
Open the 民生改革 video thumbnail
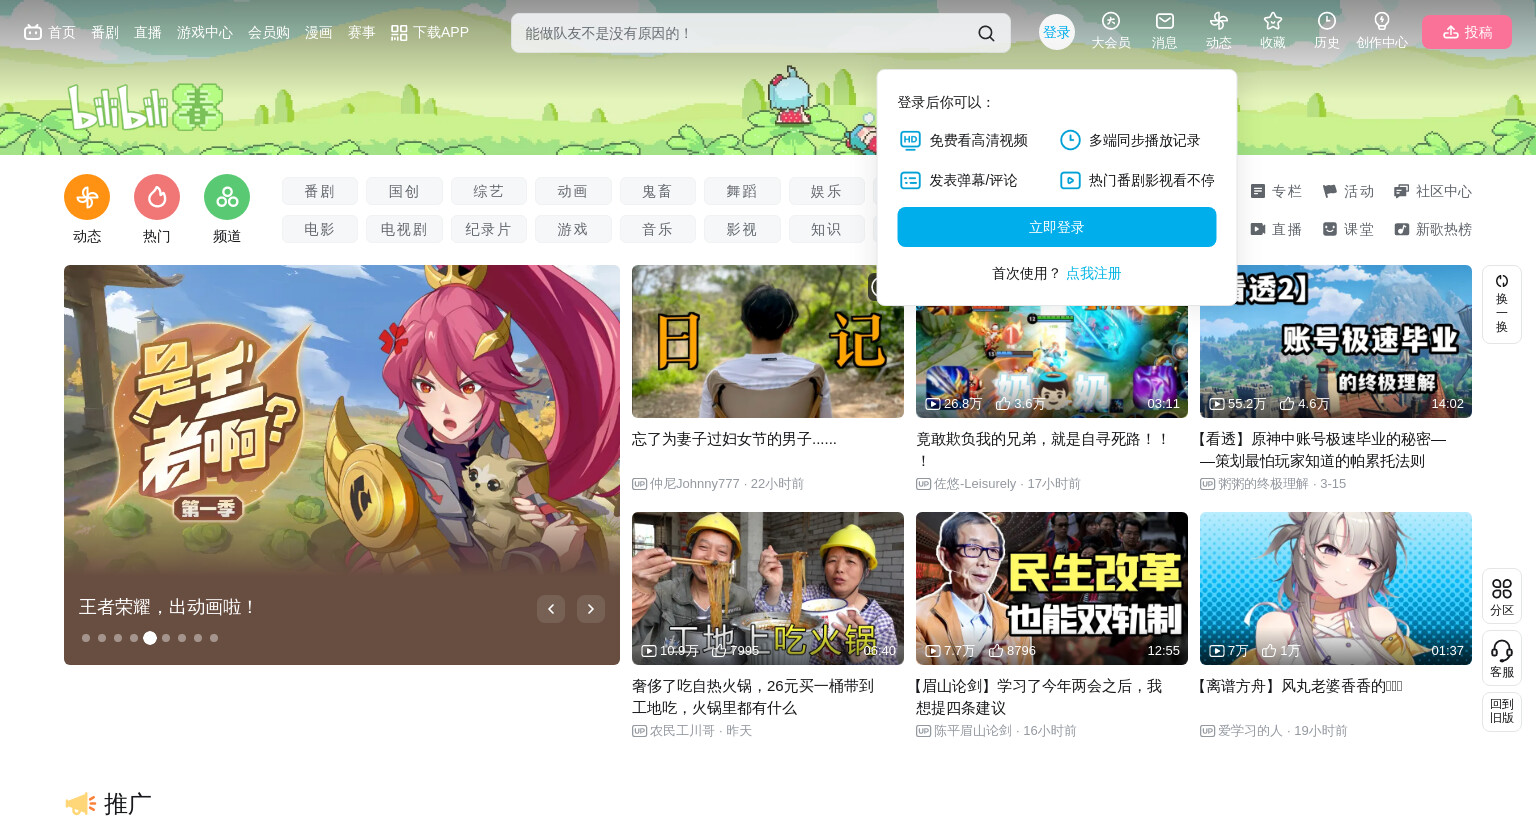tap(1052, 588)
